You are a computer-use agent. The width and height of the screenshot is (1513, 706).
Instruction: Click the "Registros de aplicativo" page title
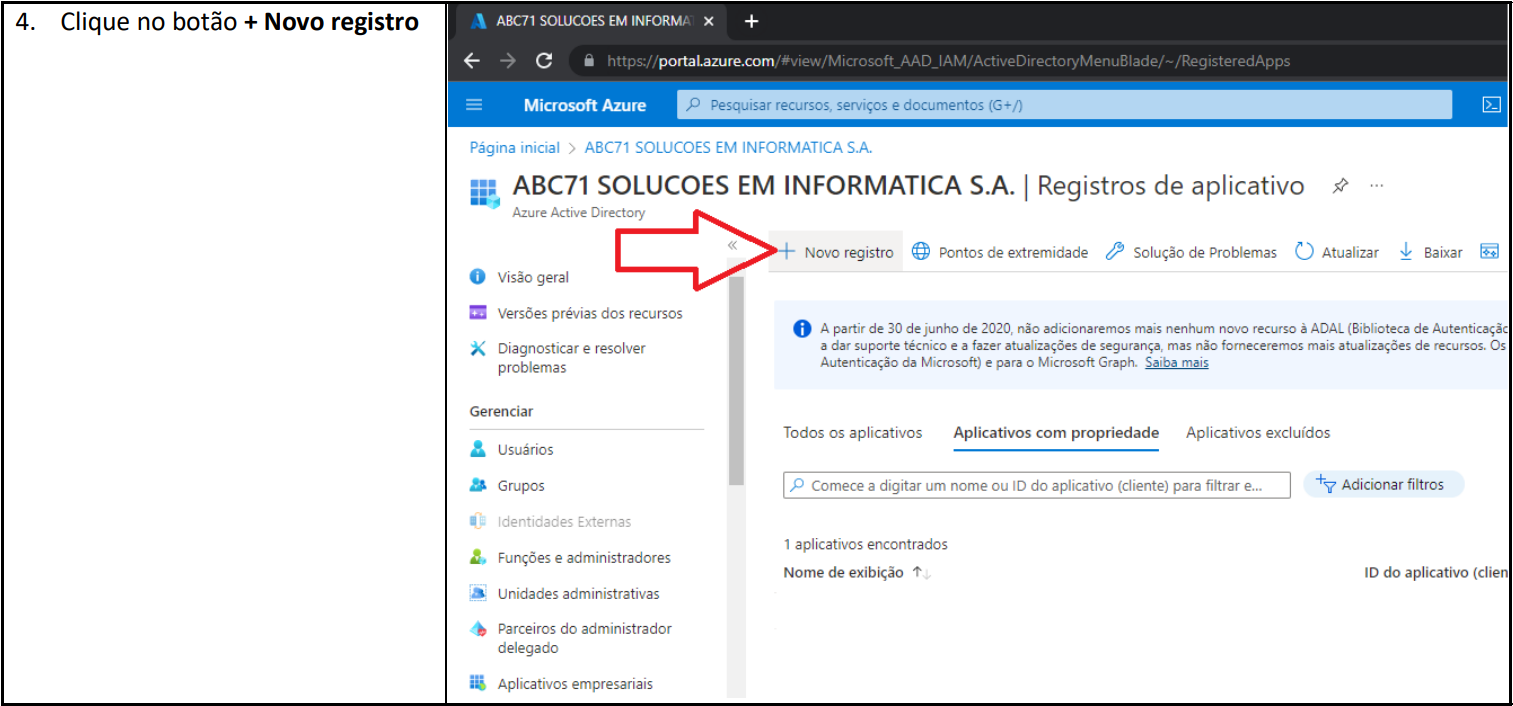tap(1170, 186)
